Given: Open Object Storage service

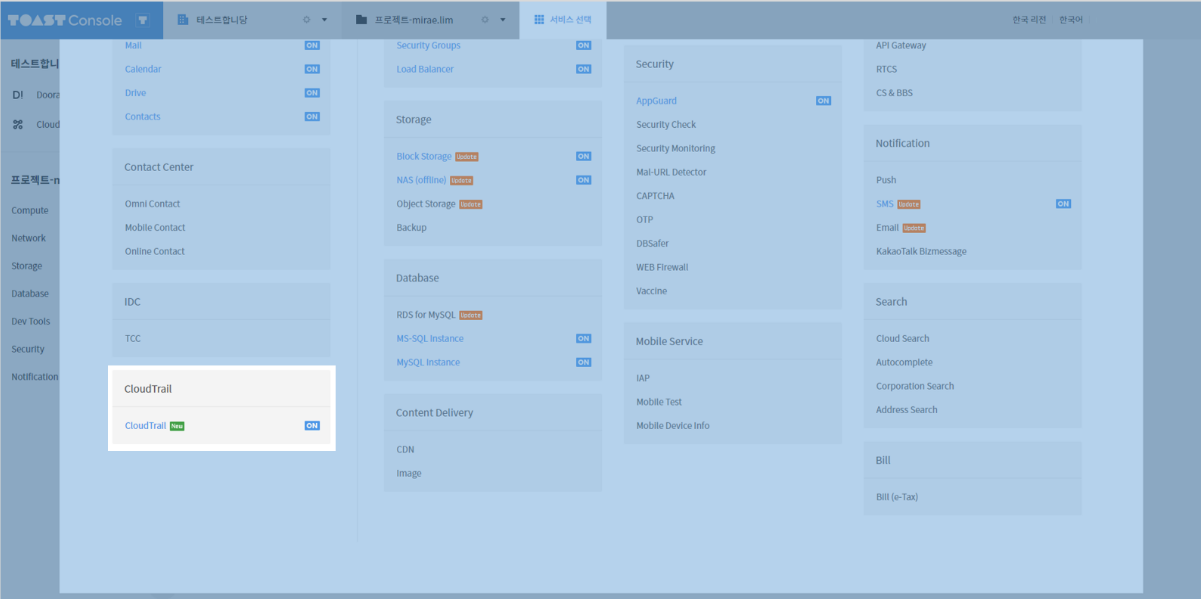Looking at the screenshot, I should pyautogui.click(x=426, y=204).
